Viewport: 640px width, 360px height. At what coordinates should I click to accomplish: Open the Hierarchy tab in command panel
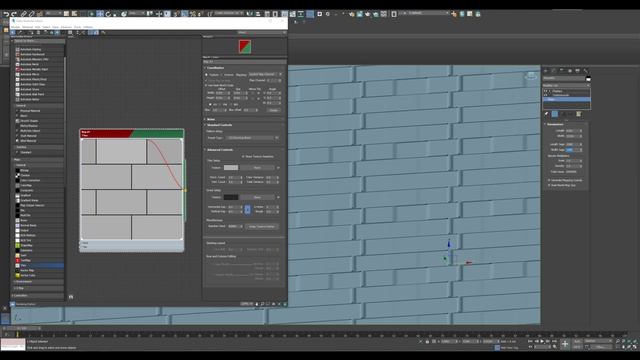562,71
